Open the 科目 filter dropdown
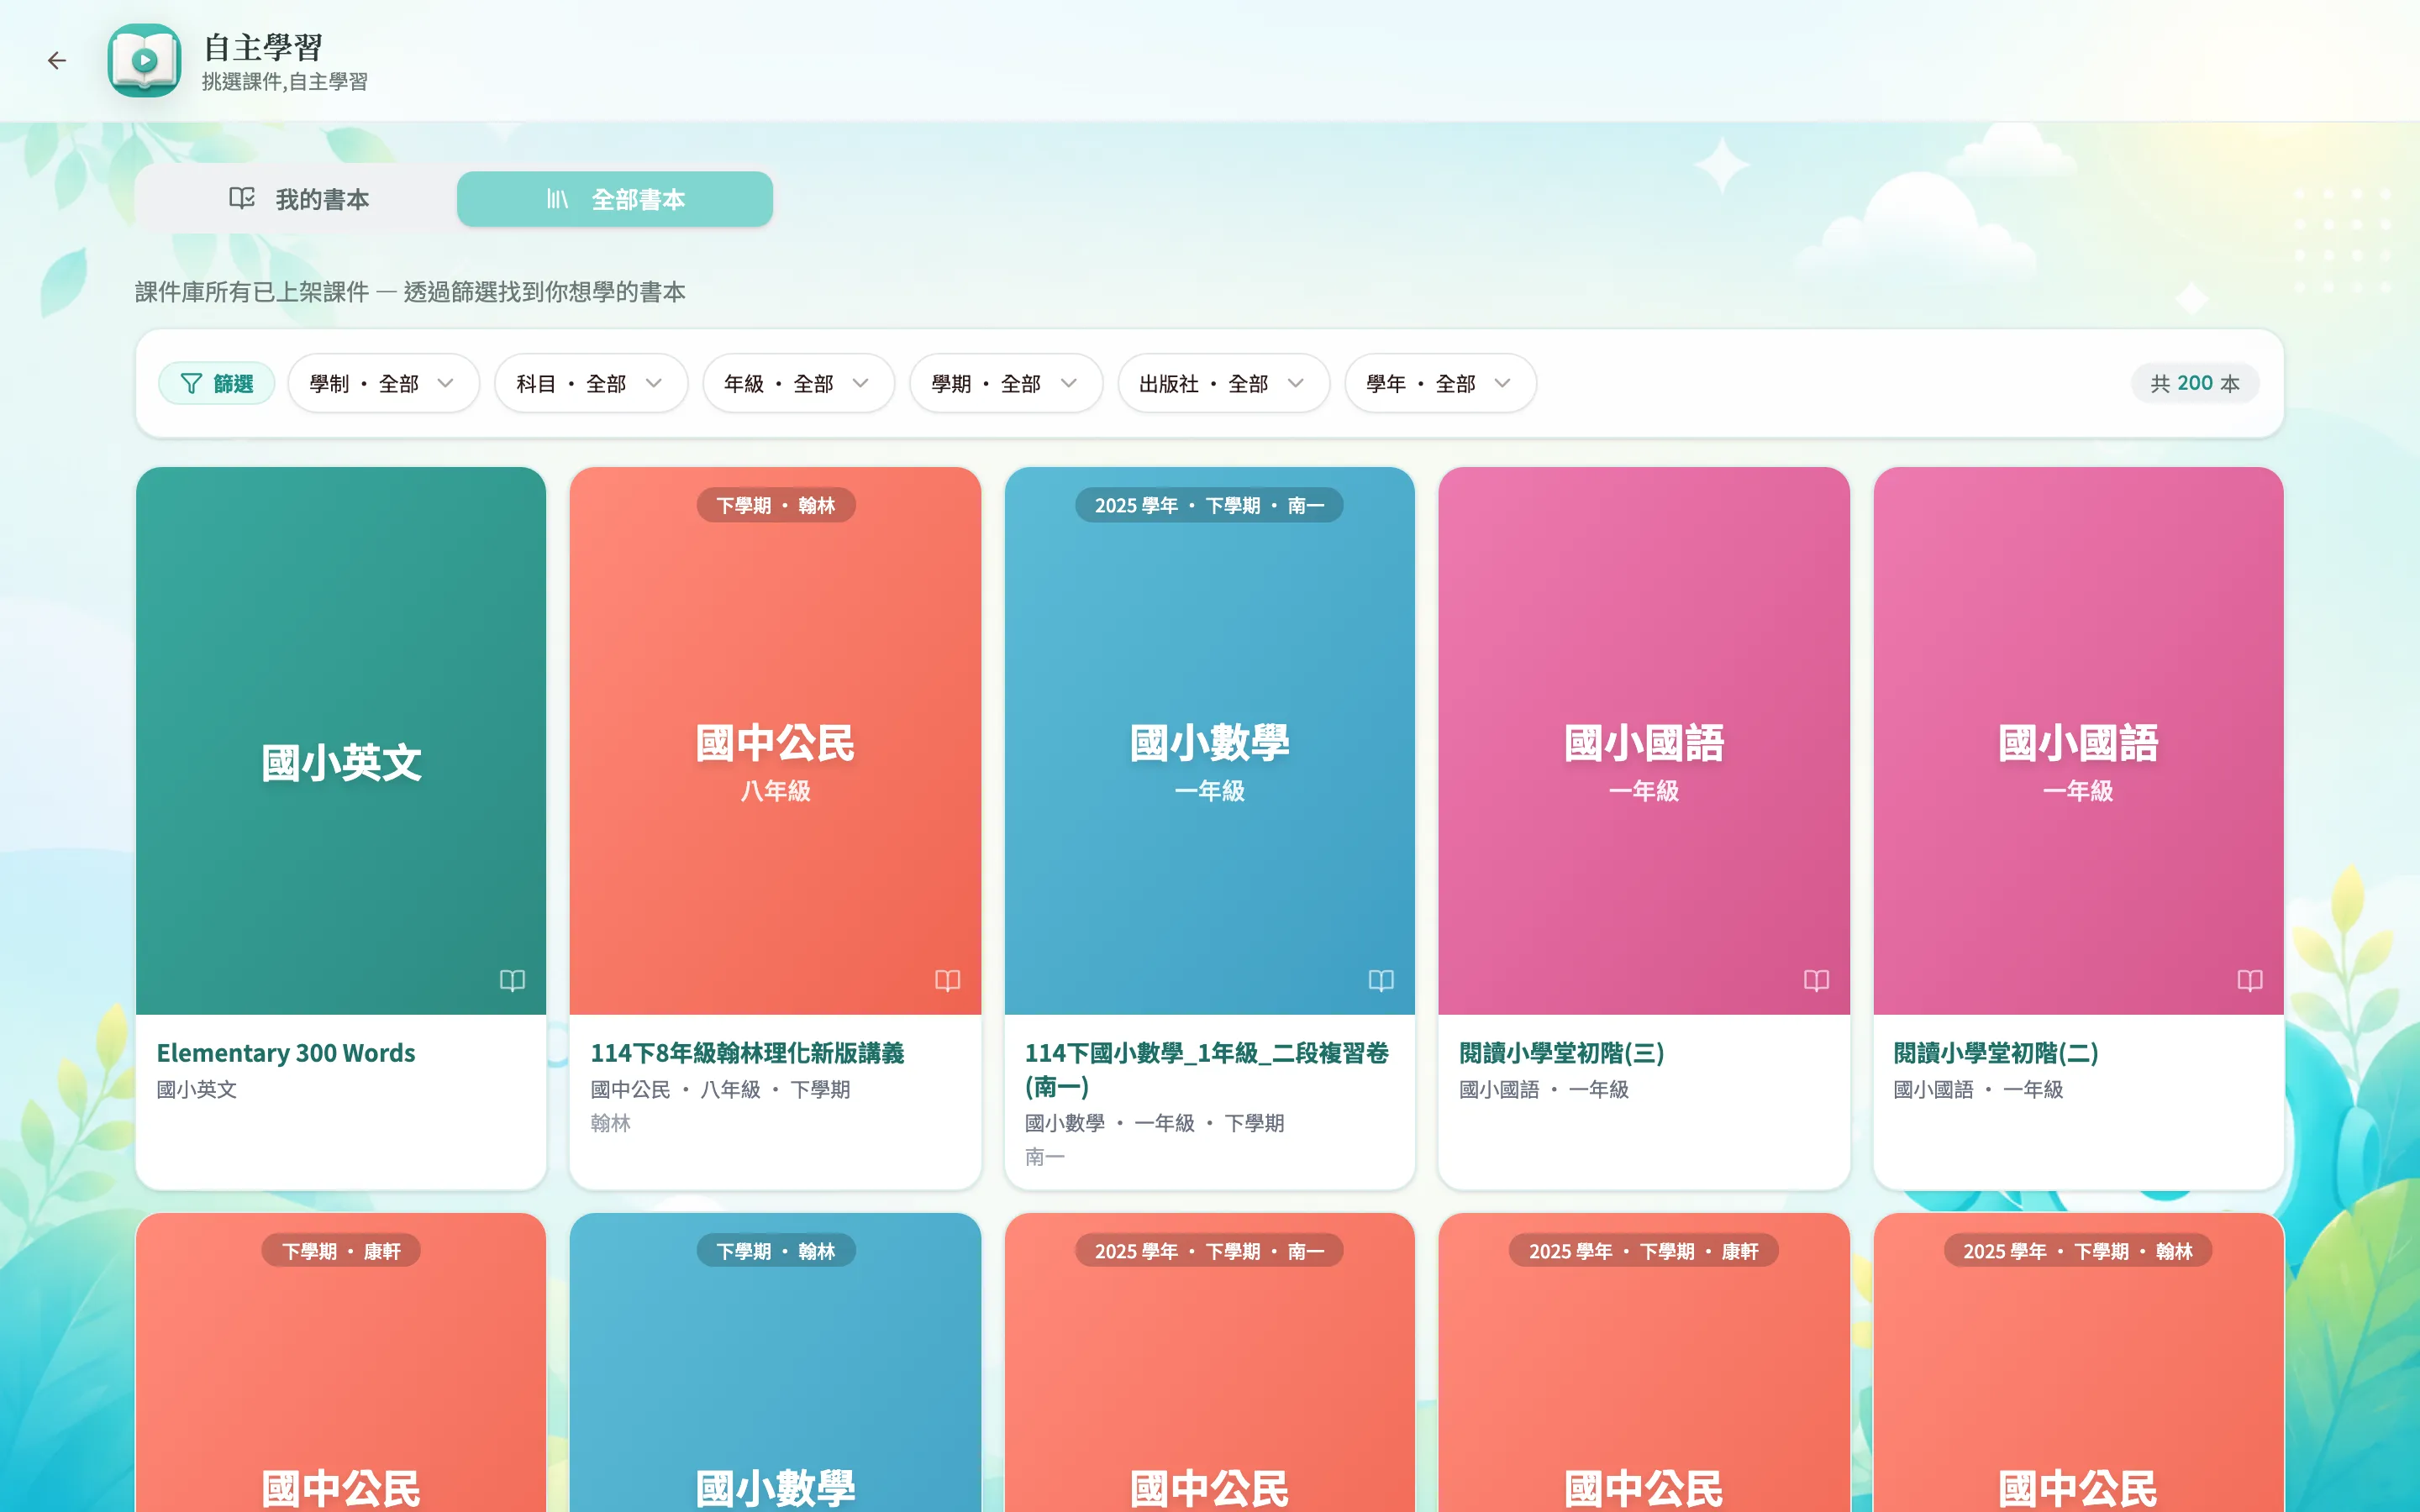This screenshot has height=1512, width=2420. [x=590, y=383]
